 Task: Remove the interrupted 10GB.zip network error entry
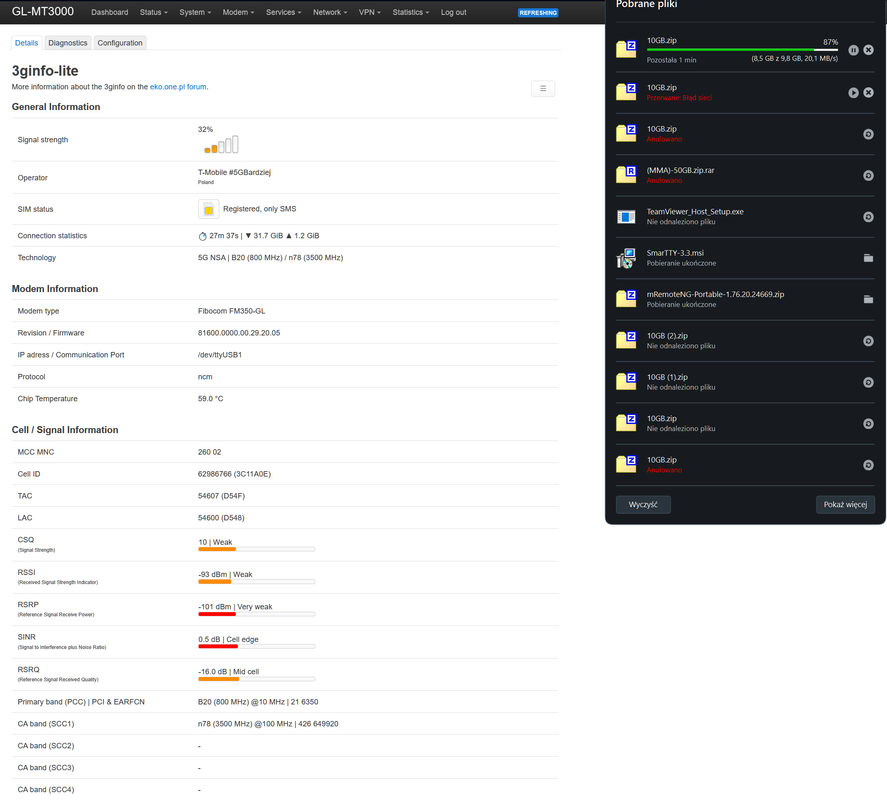coord(868,93)
